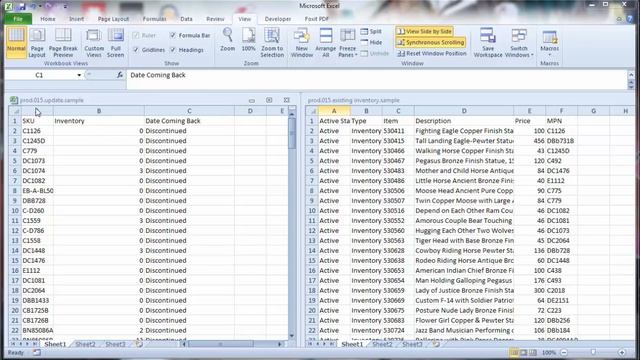The image size is (640, 360).
Task: Select column D header in inventory window
Action: (x=464, y=111)
